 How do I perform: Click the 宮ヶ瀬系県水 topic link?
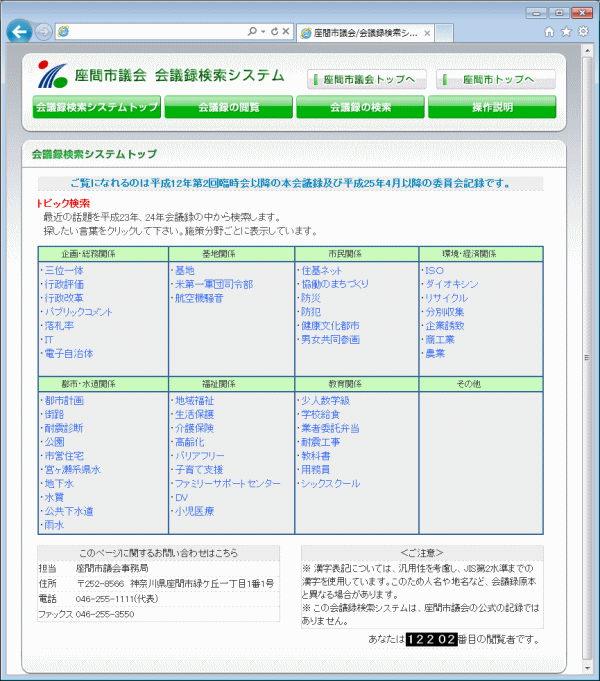point(73,469)
